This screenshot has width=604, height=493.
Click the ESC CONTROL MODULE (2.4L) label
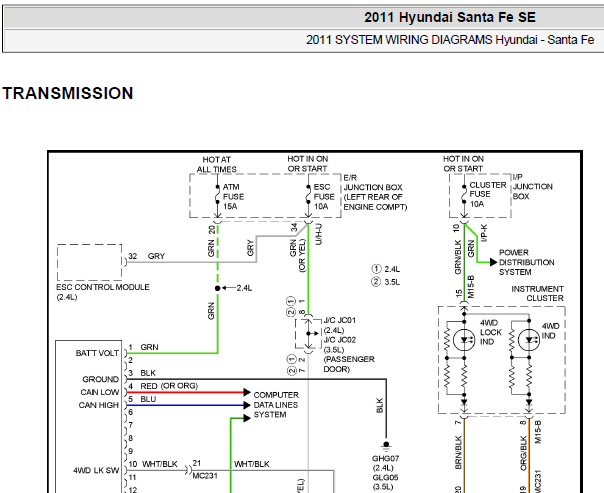[103, 292]
